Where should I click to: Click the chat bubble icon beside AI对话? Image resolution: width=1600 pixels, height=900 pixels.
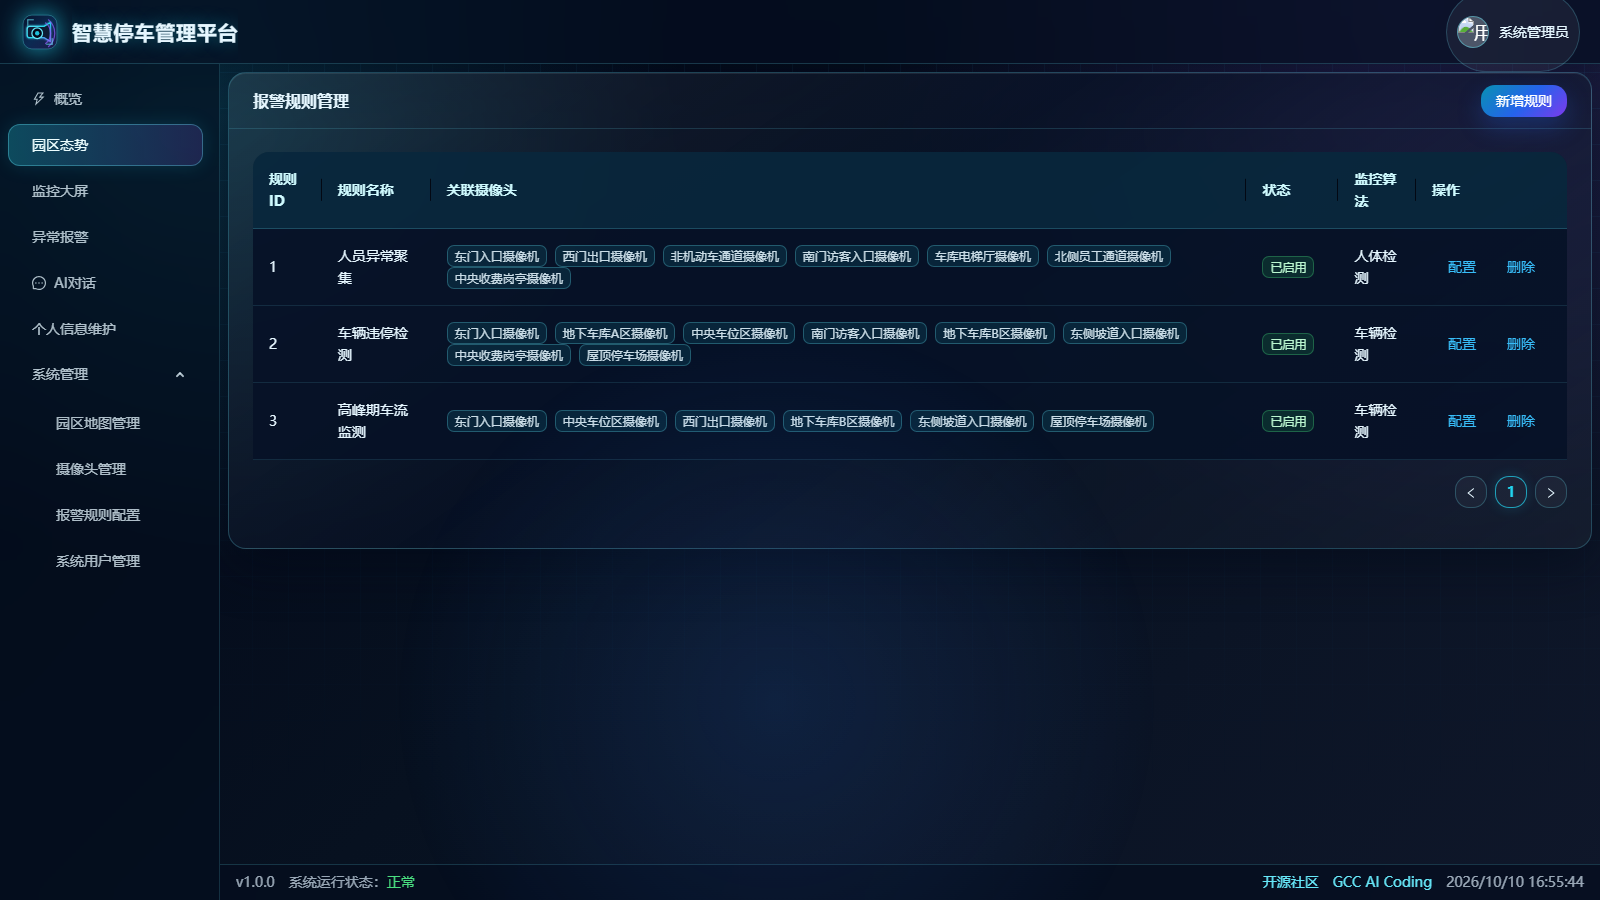(x=39, y=283)
